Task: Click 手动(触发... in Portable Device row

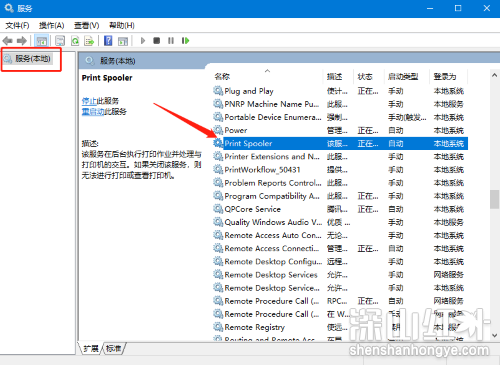Action: [x=407, y=117]
